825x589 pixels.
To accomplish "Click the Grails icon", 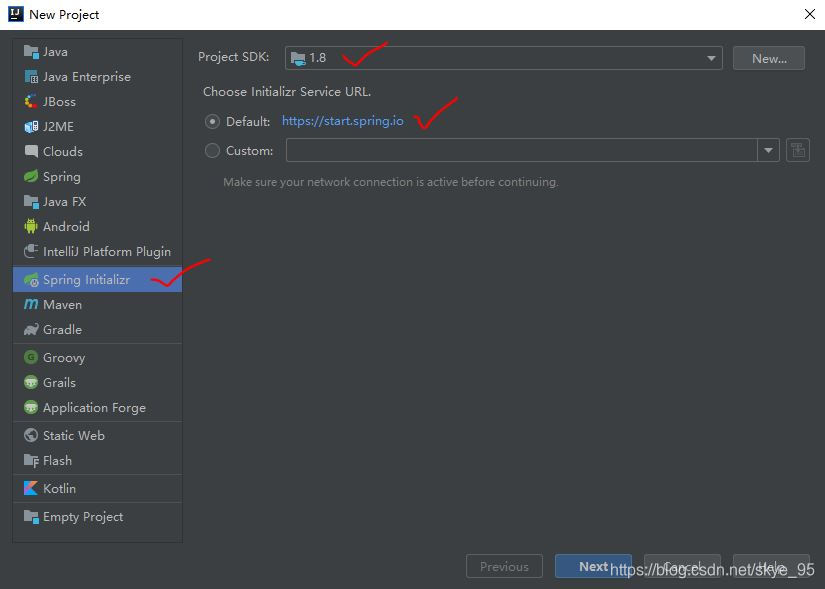I will point(31,382).
